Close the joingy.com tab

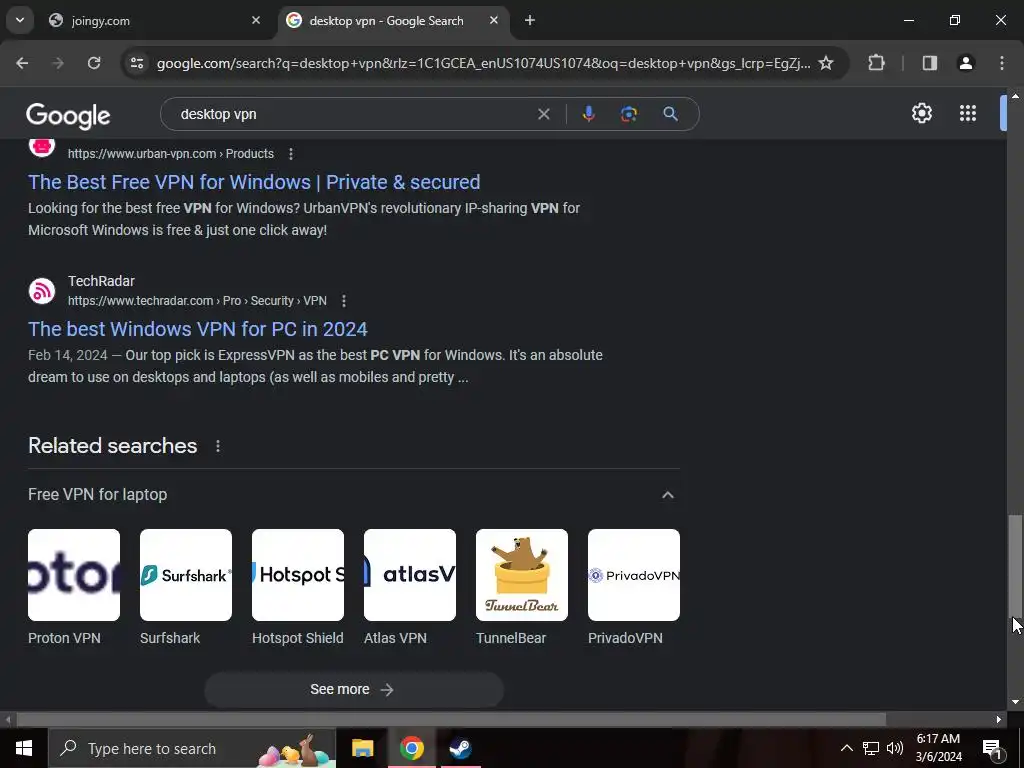pos(256,20)
